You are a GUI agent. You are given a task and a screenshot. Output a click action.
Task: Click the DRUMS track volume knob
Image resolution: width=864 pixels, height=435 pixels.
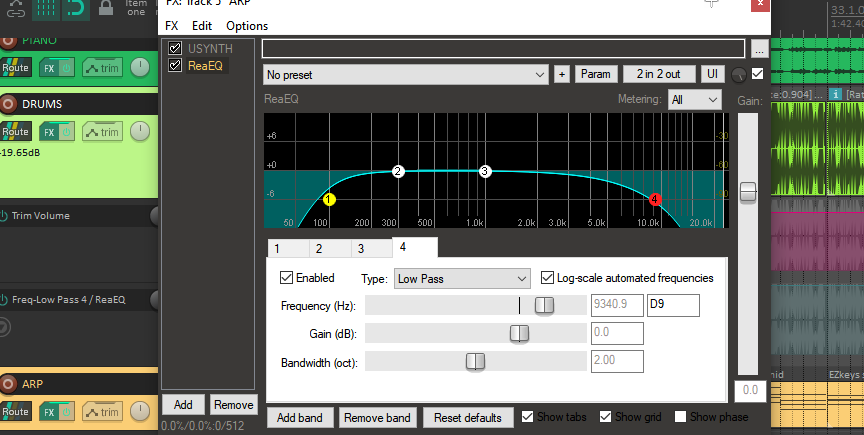click(x=140, y=132)
